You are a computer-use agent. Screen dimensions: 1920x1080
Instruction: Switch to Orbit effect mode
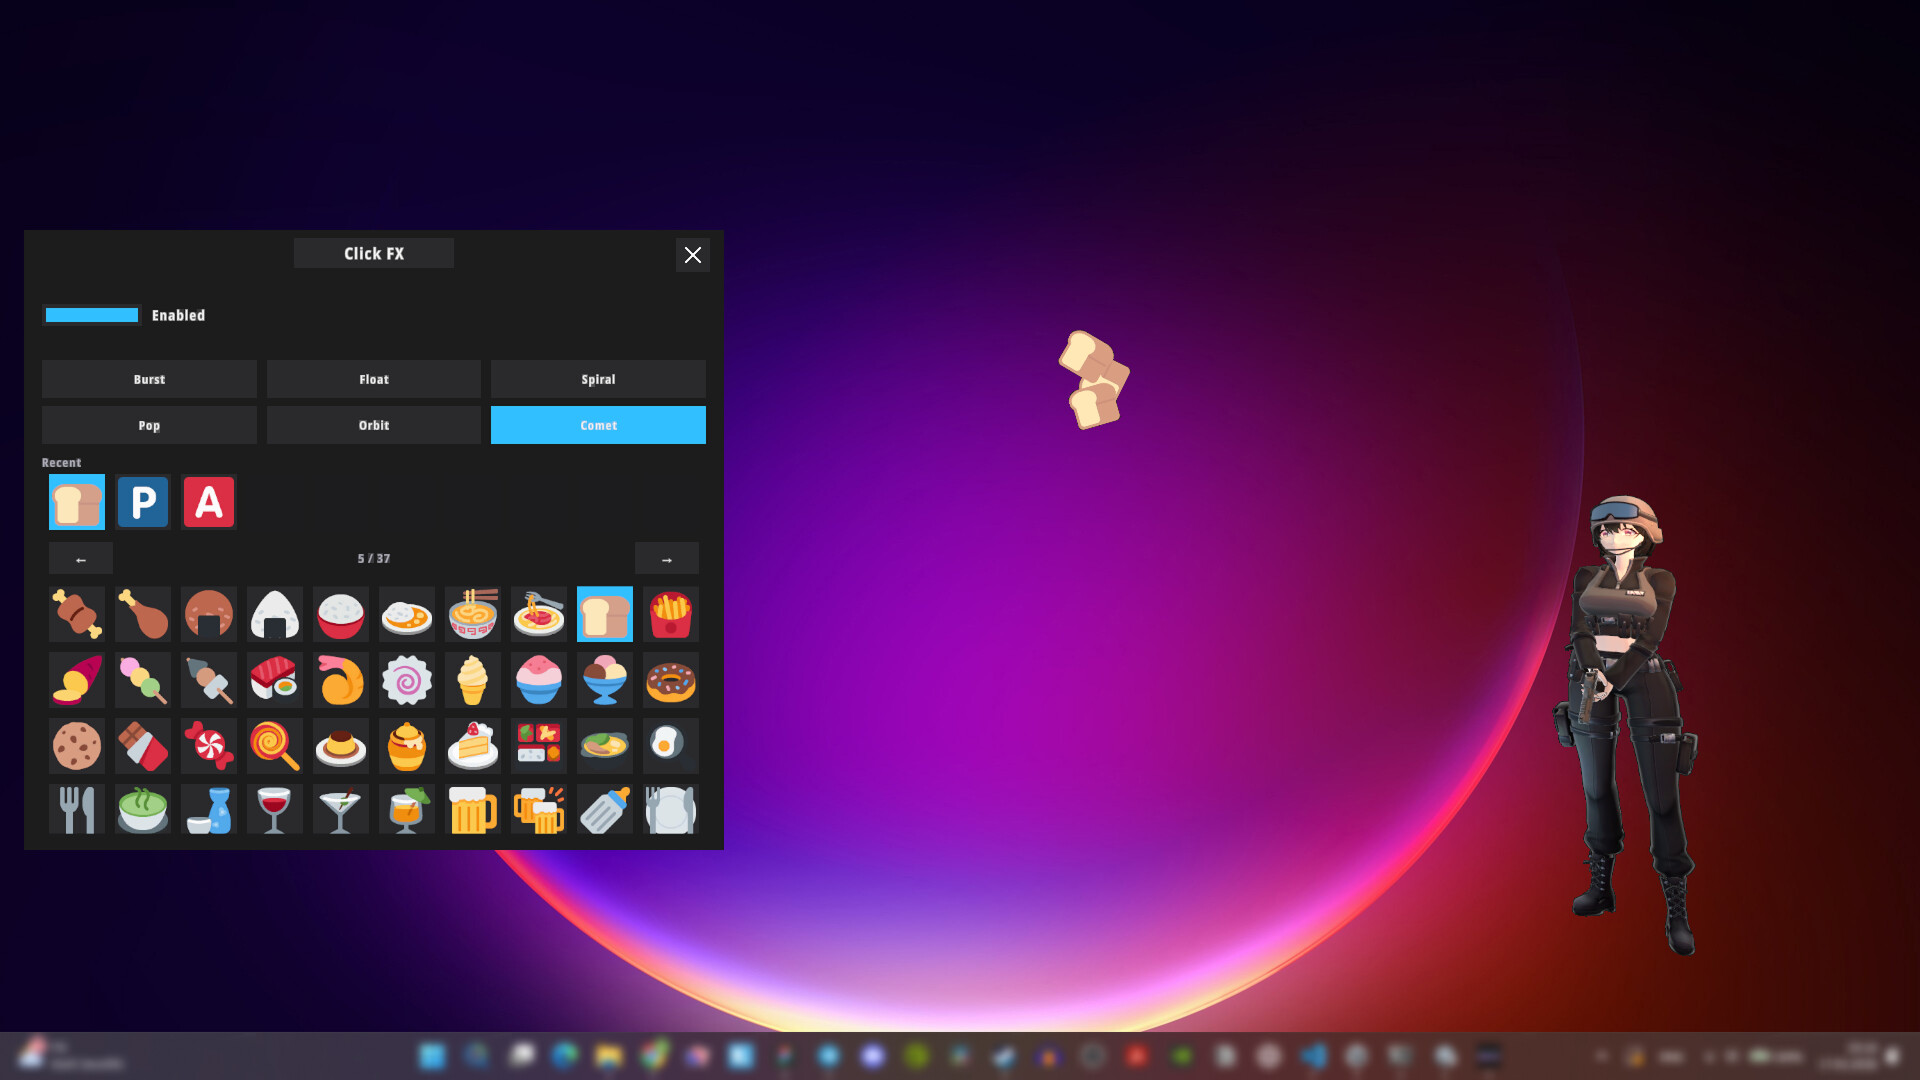(373, 425)
